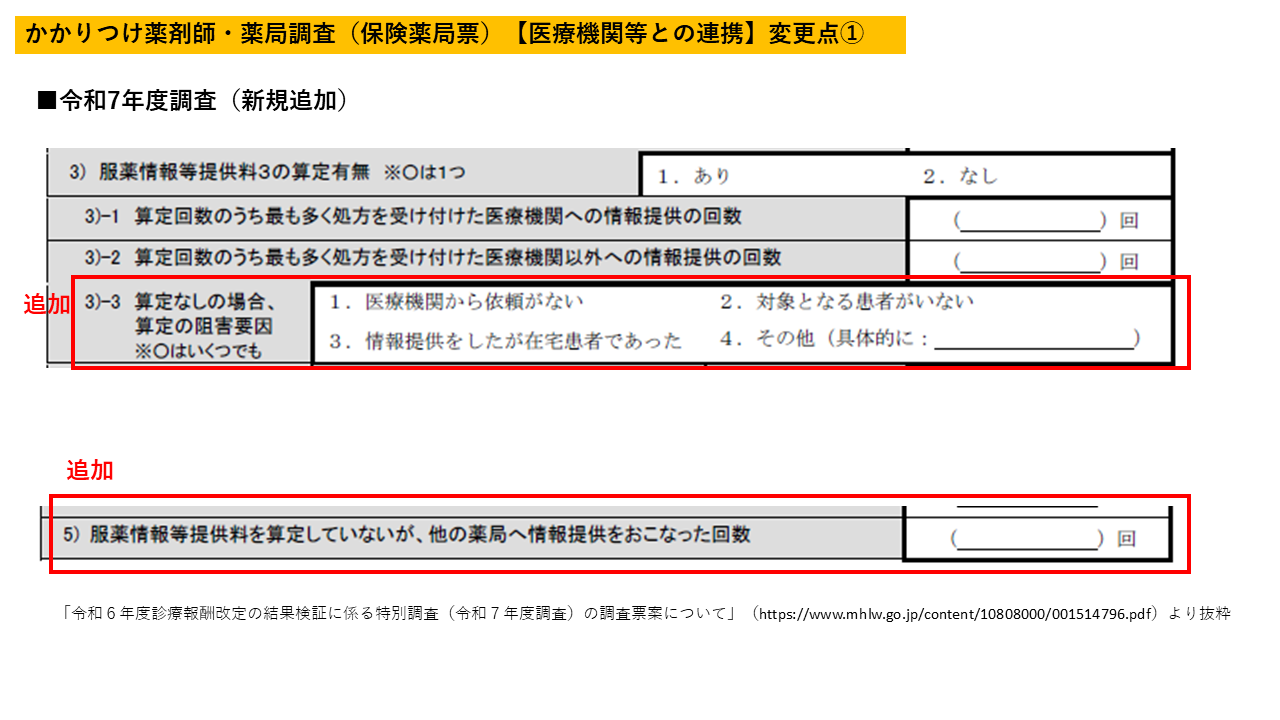Click the その他 具体的に blank line
The image size is (1280, 720).
pyautogui.click(x=1032, y=341)
